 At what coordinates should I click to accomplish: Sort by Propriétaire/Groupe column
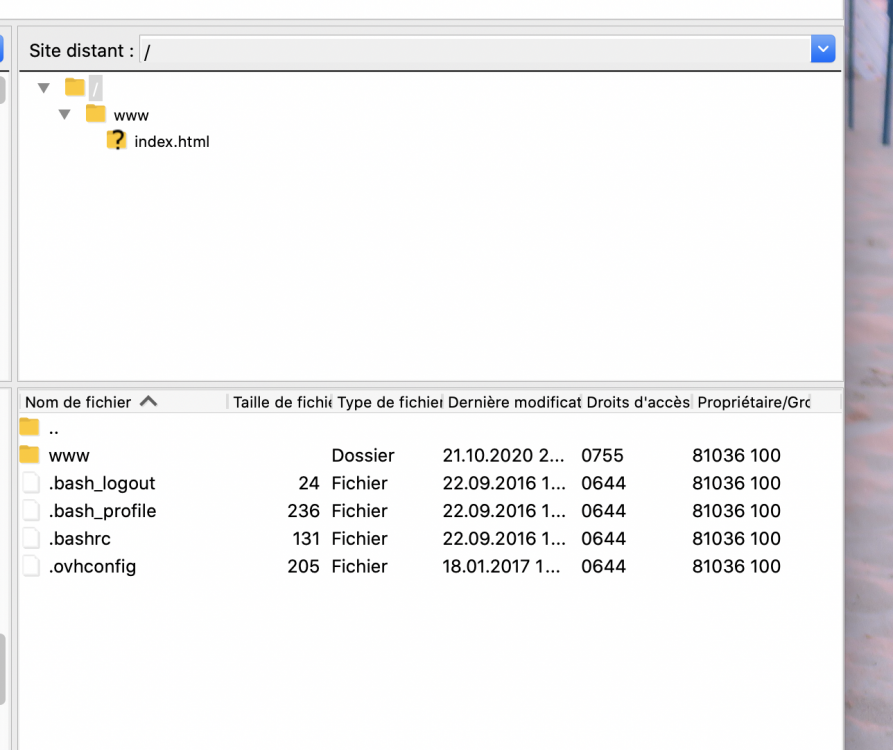click(x=753, y=402)
